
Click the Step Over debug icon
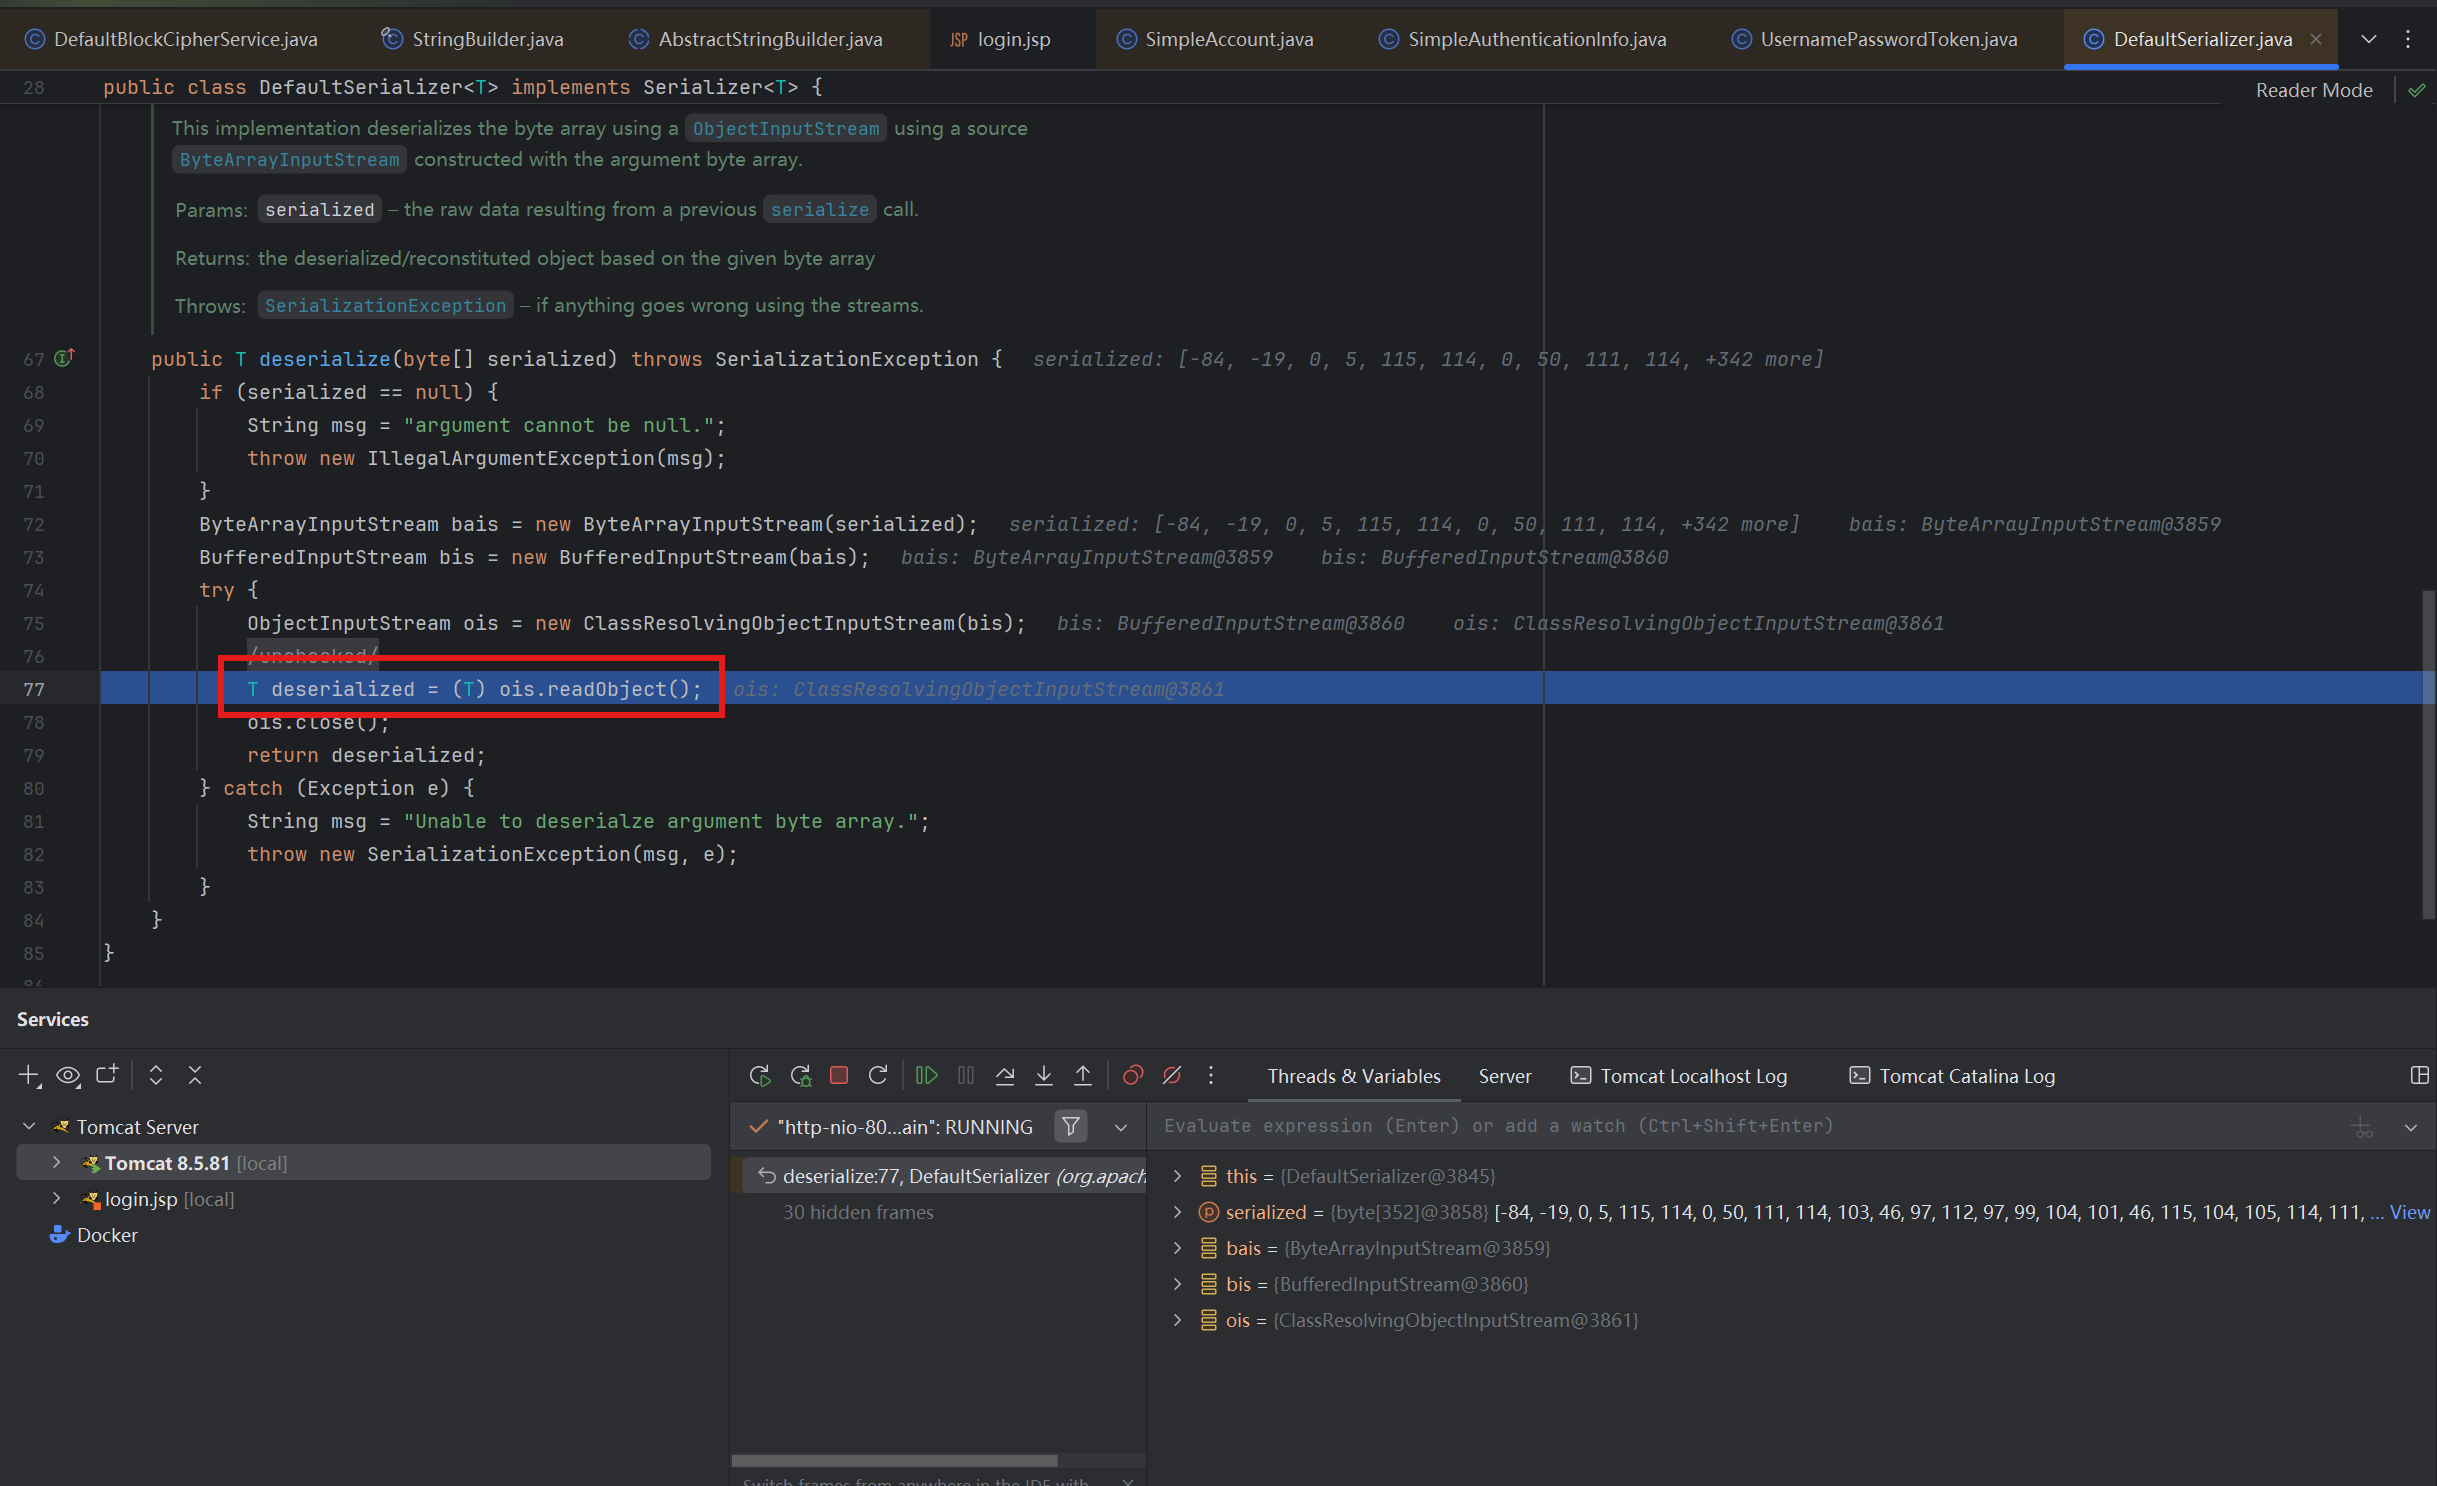pyautogui.click(x=1005, y=1075)
